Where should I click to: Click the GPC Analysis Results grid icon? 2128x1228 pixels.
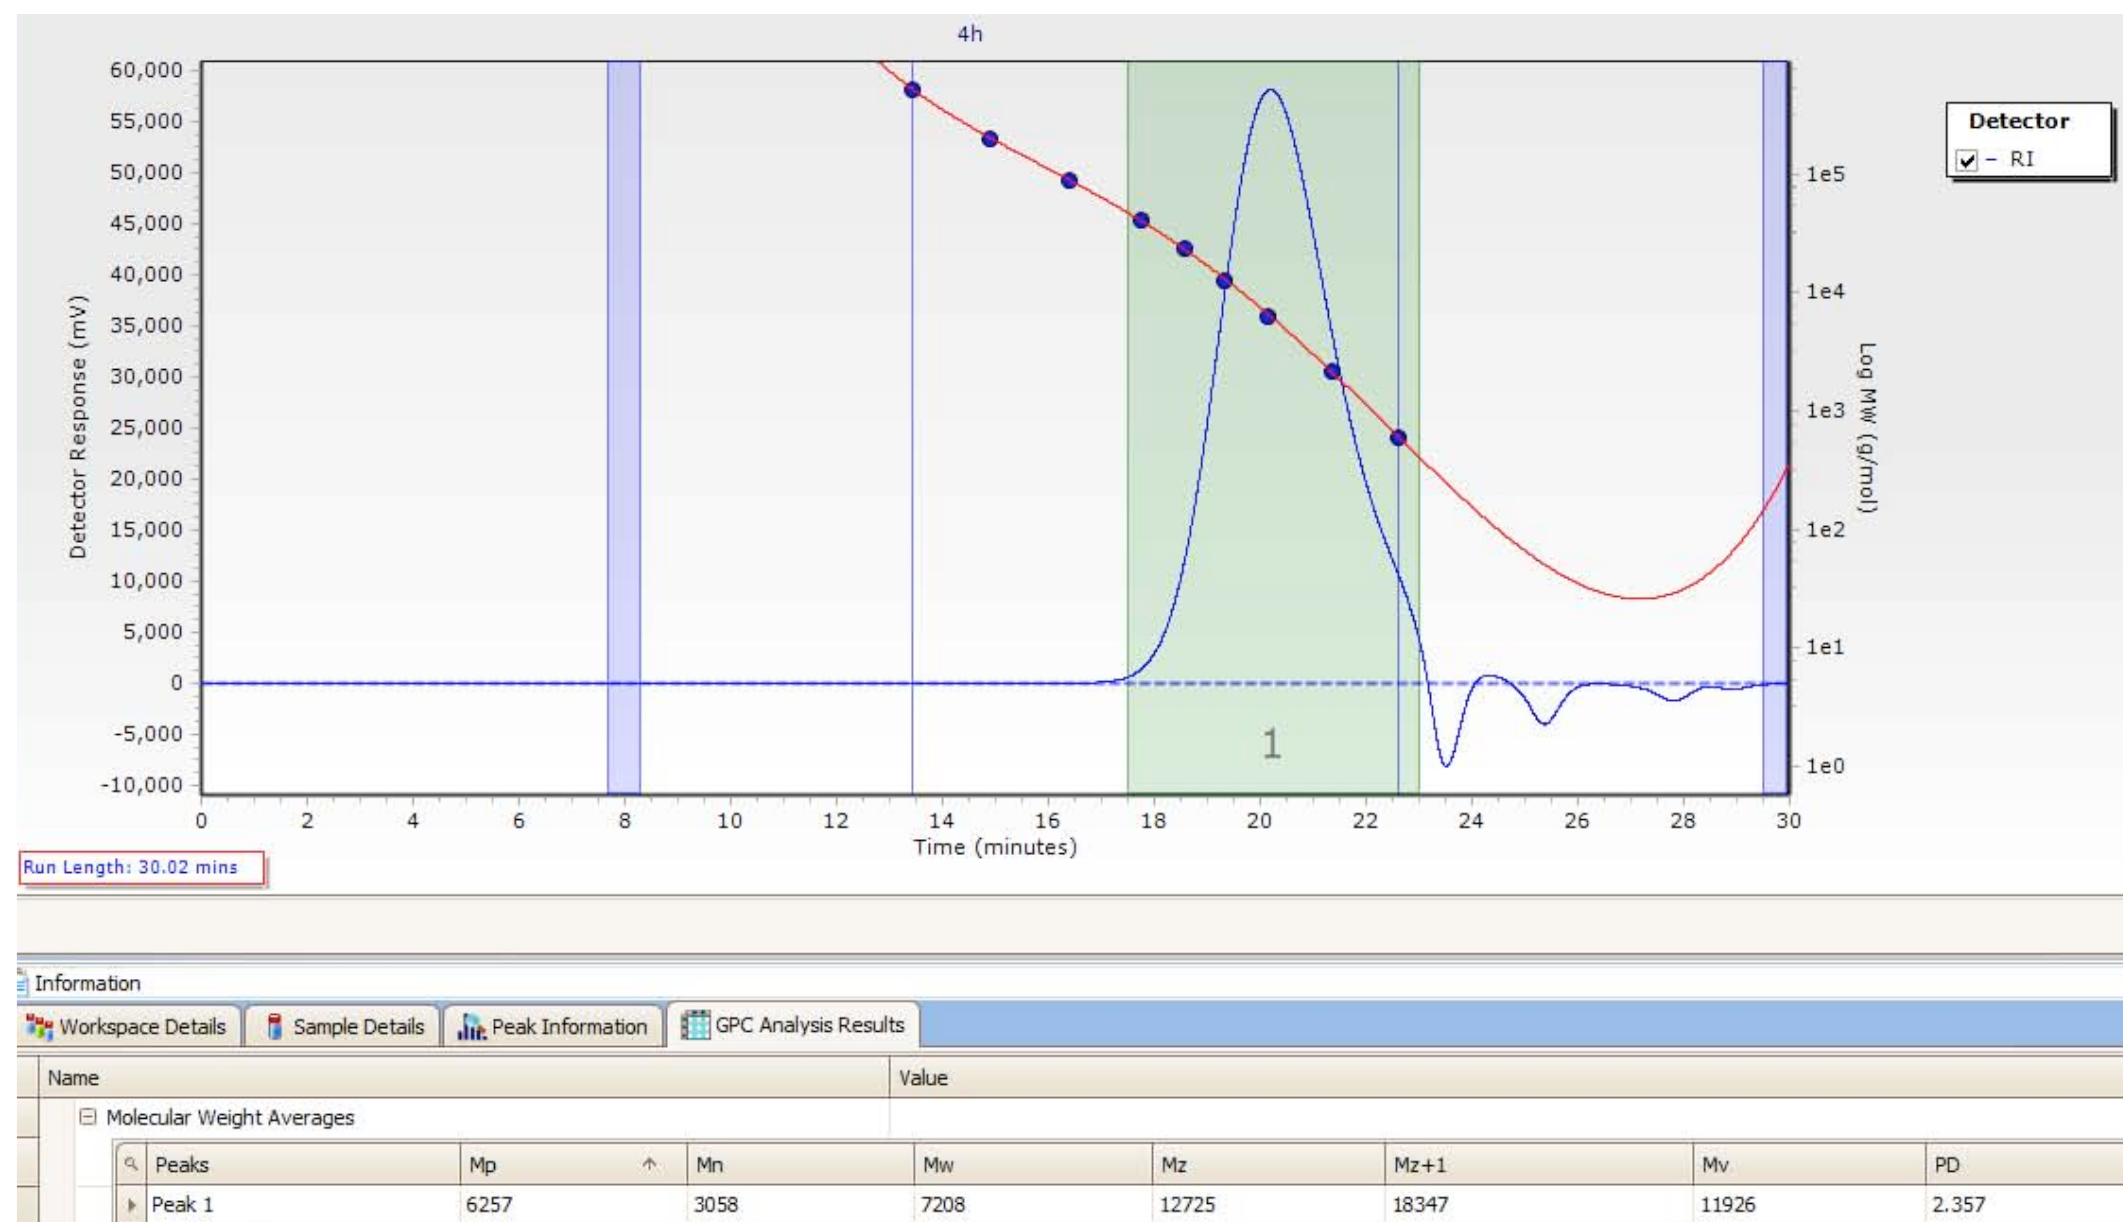tap(696, 1025)
